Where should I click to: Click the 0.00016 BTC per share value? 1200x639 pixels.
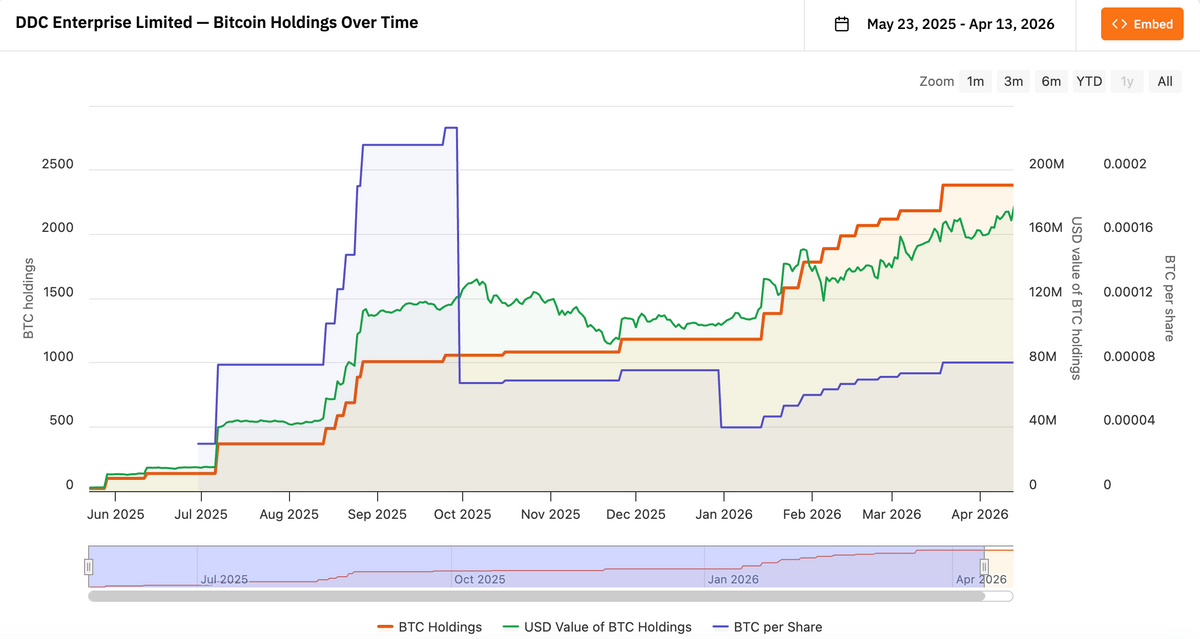coord(1129,228)
